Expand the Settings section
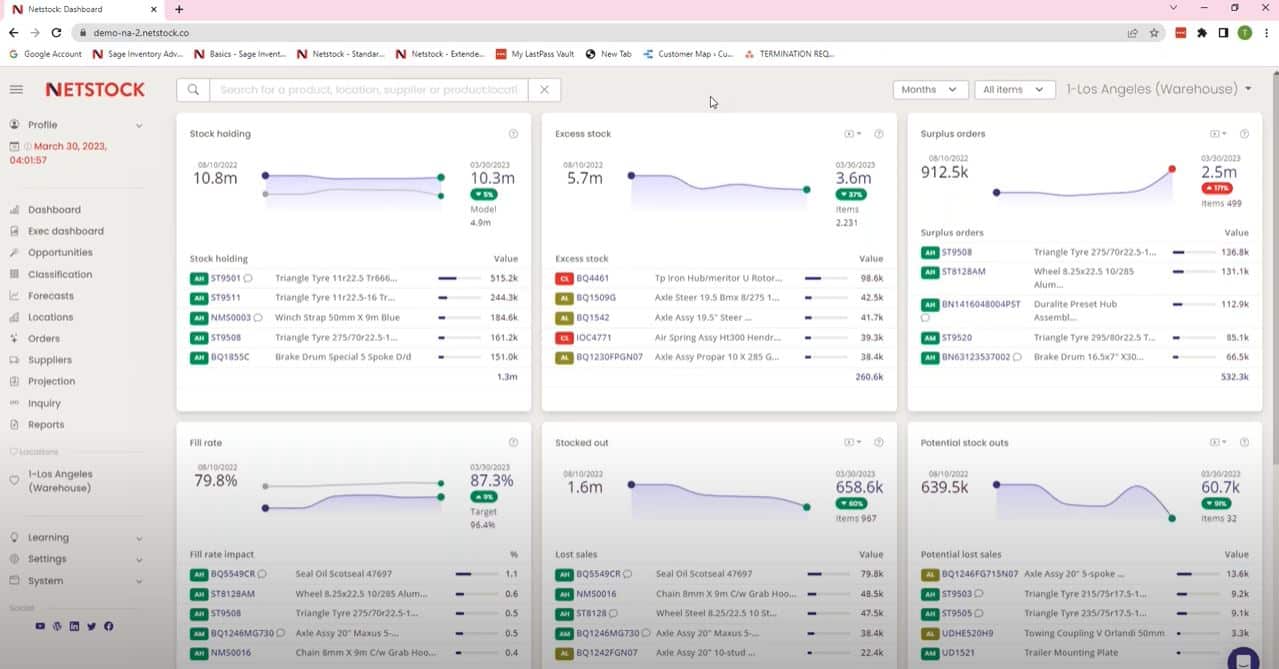This screenshot has height=669, width=1279. pos(76,559)
